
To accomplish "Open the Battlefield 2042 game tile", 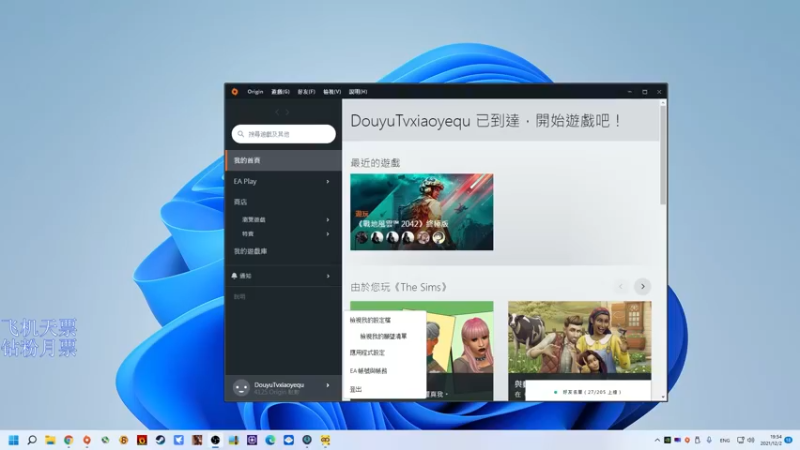I will pyautogui.click(x=421, y=212).
